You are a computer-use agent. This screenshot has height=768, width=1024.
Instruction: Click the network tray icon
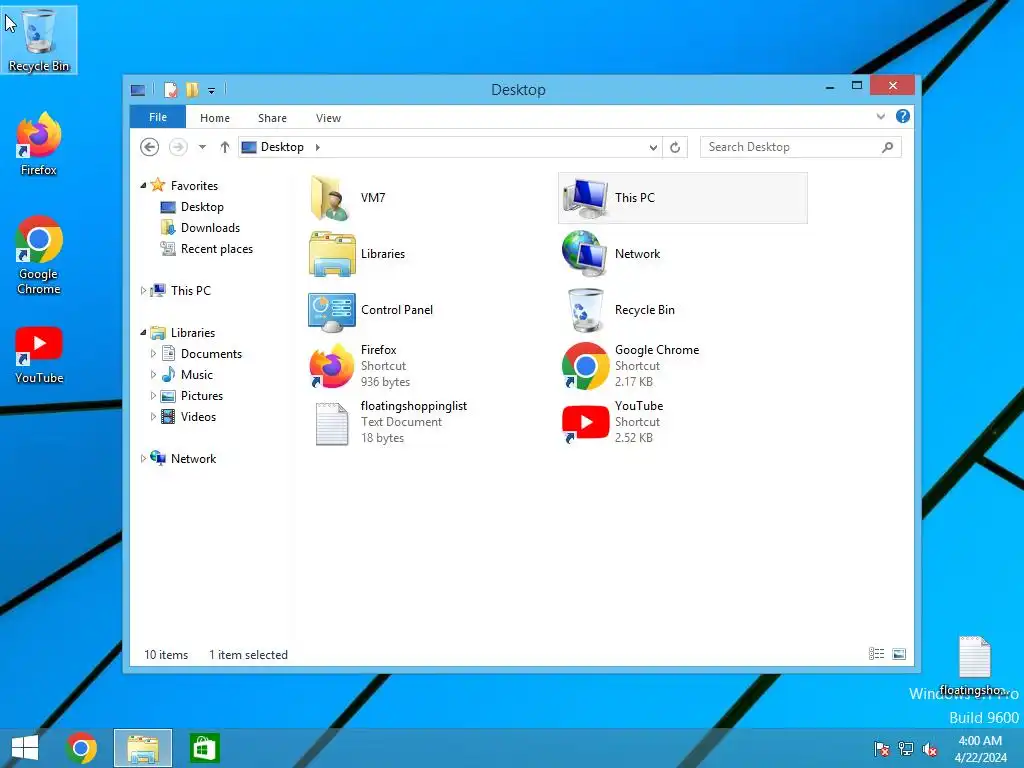coord(906,749)
